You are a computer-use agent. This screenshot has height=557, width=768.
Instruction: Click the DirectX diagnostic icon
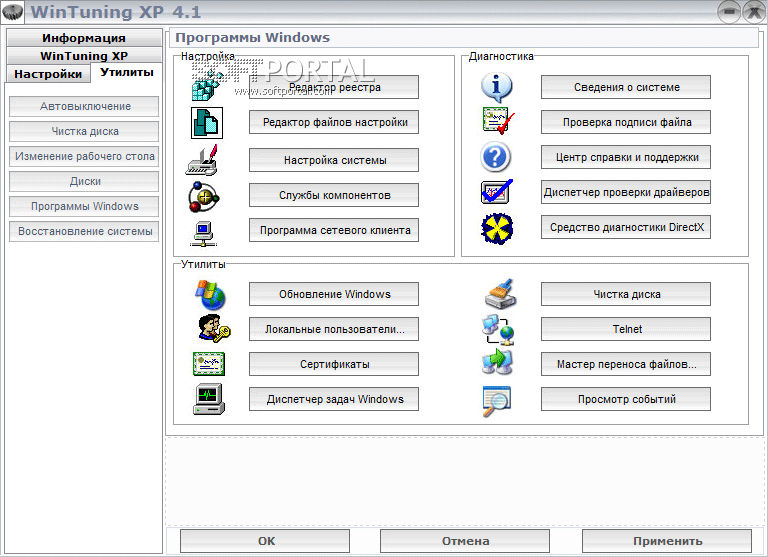(497, 228)
